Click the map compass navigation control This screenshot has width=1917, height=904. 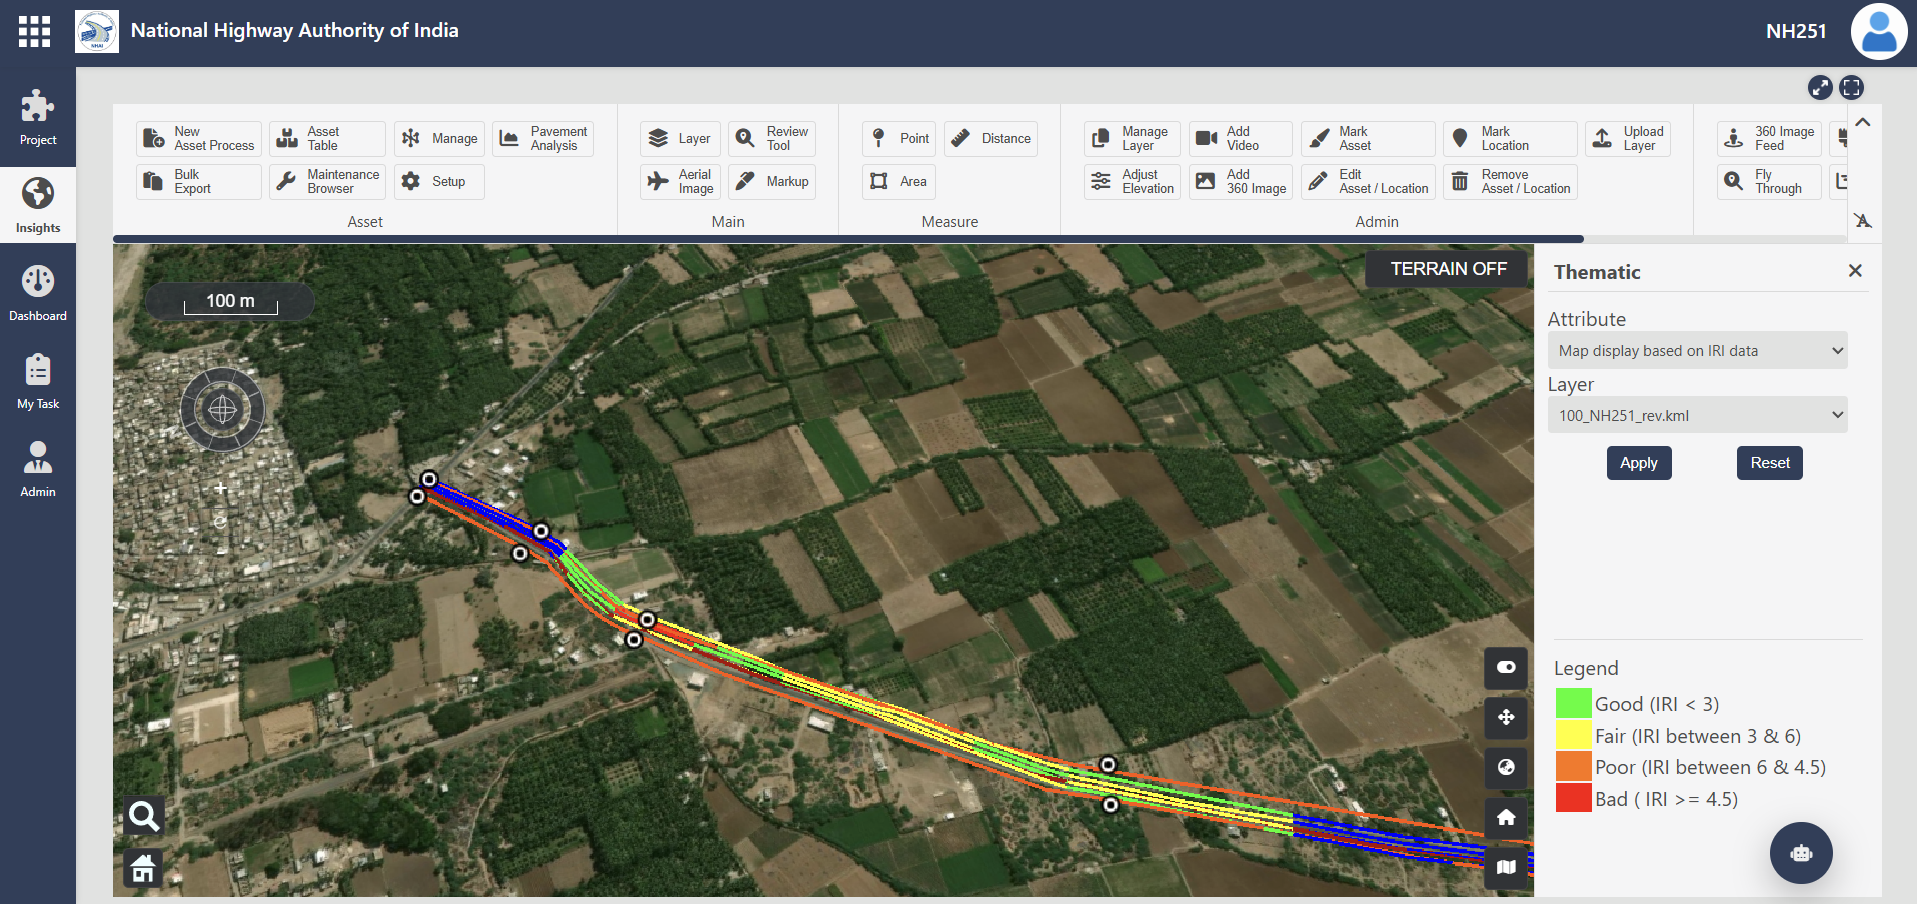222,409
